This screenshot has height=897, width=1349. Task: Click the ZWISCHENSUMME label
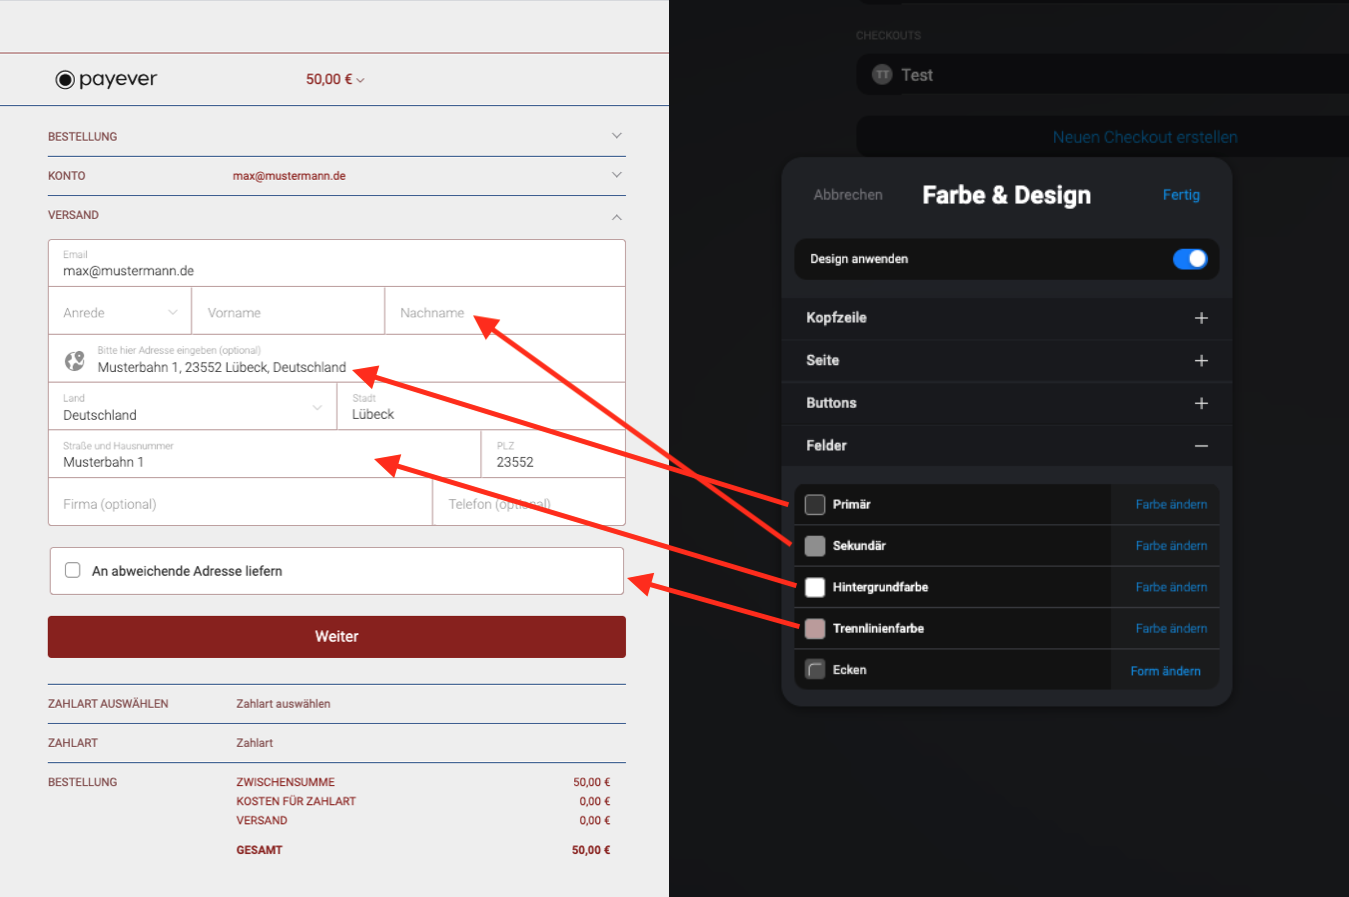pyautogui.click(x=285, y=782)
